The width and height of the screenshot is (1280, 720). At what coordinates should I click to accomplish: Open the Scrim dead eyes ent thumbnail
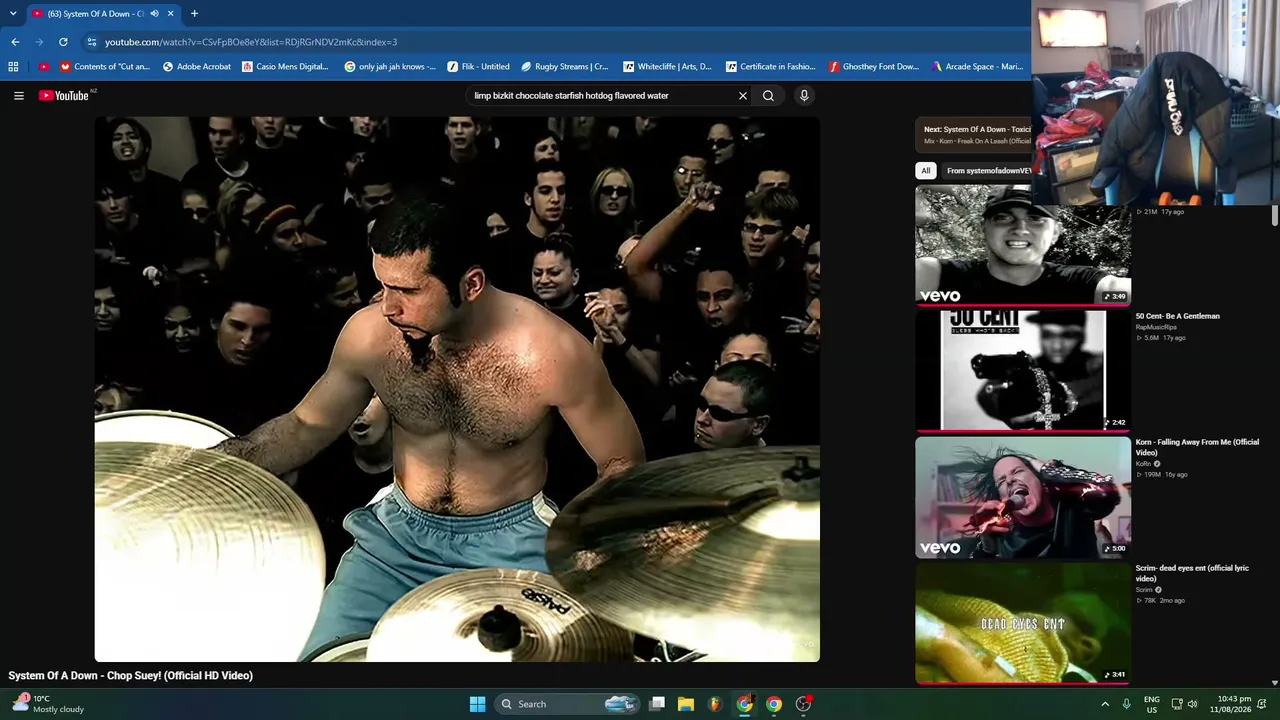1023,623
